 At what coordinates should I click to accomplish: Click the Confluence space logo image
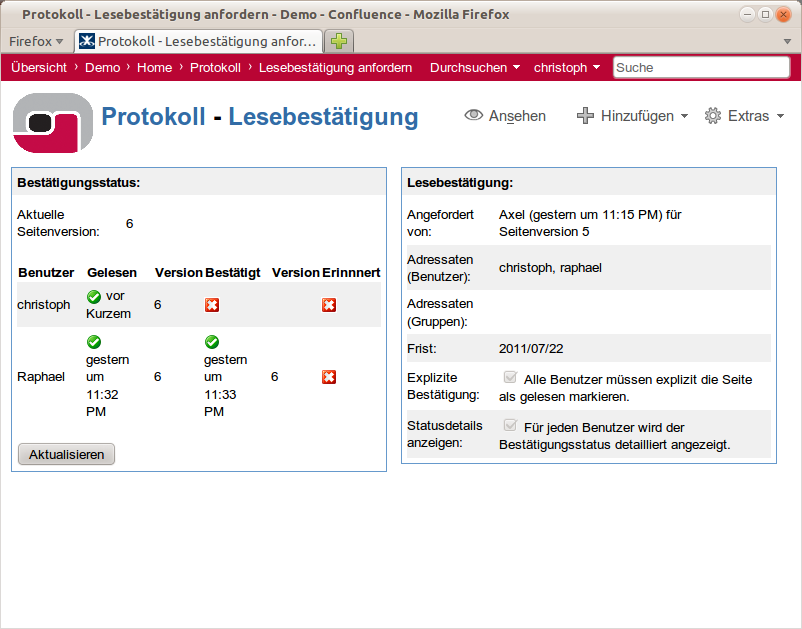(x=52, y=122)
